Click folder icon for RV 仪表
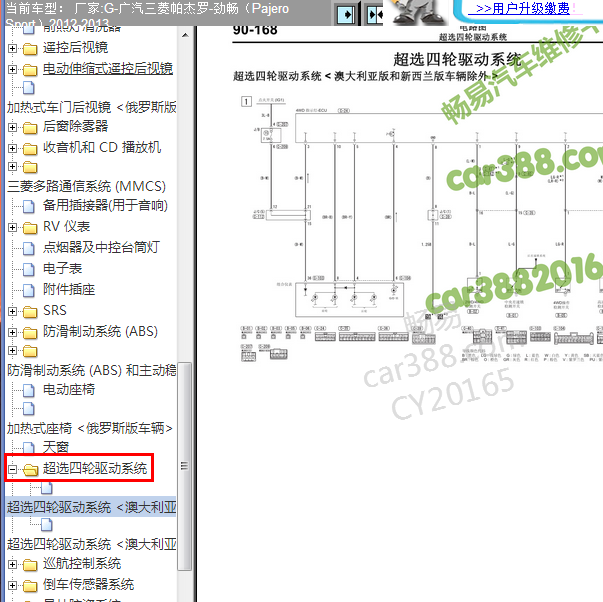Screen dimensions: 603x602 click(29, 227)
